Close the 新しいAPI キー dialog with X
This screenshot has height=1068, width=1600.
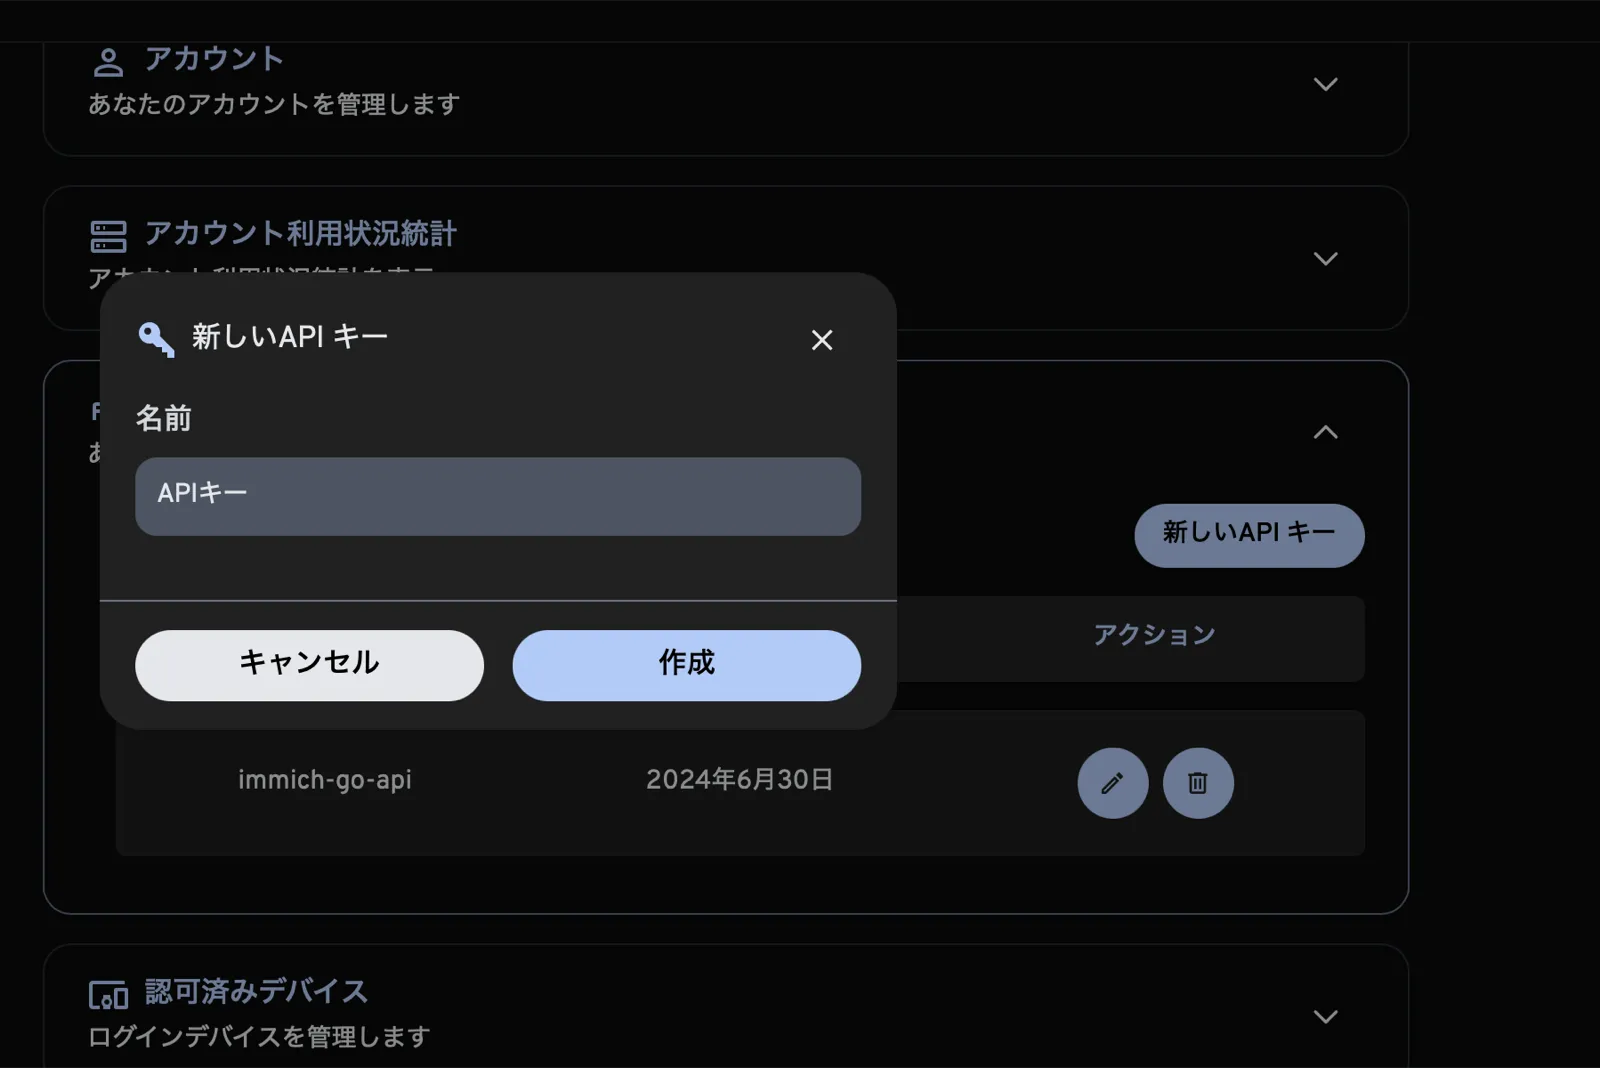coord(821,341)
